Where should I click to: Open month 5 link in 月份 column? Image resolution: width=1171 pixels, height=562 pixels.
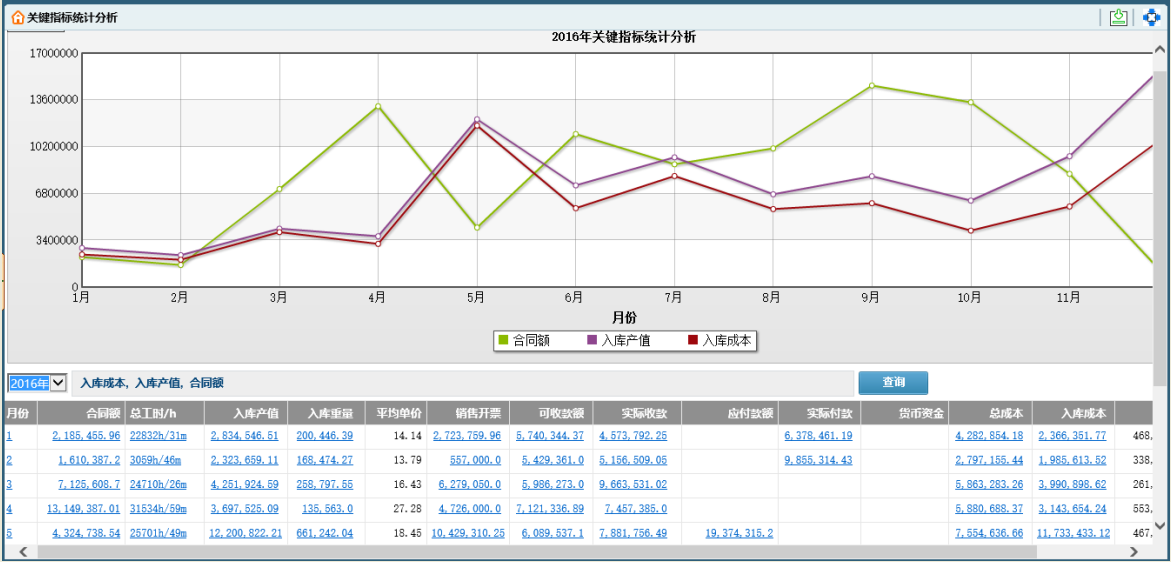tap(10, 533)
